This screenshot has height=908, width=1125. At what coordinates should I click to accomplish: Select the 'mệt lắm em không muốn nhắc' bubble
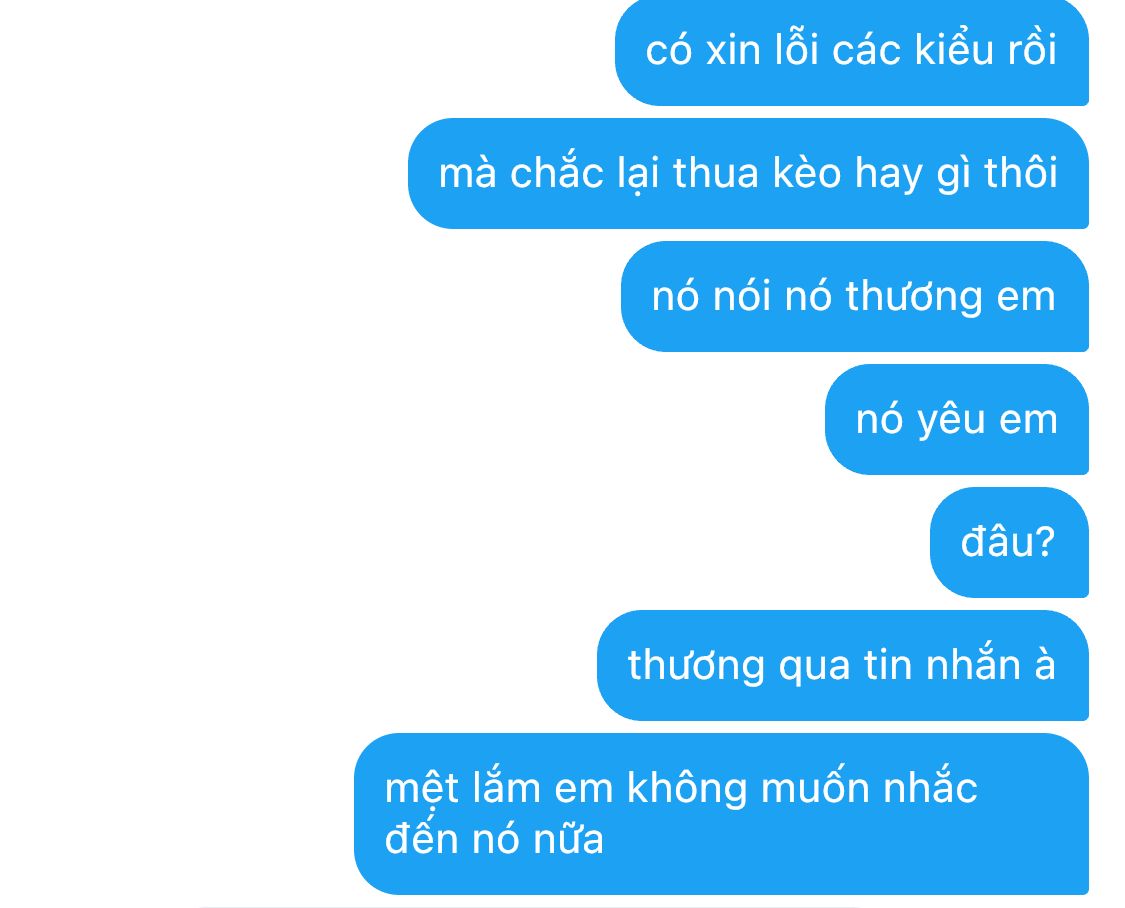pyautogui.click(x=721, y=814)
